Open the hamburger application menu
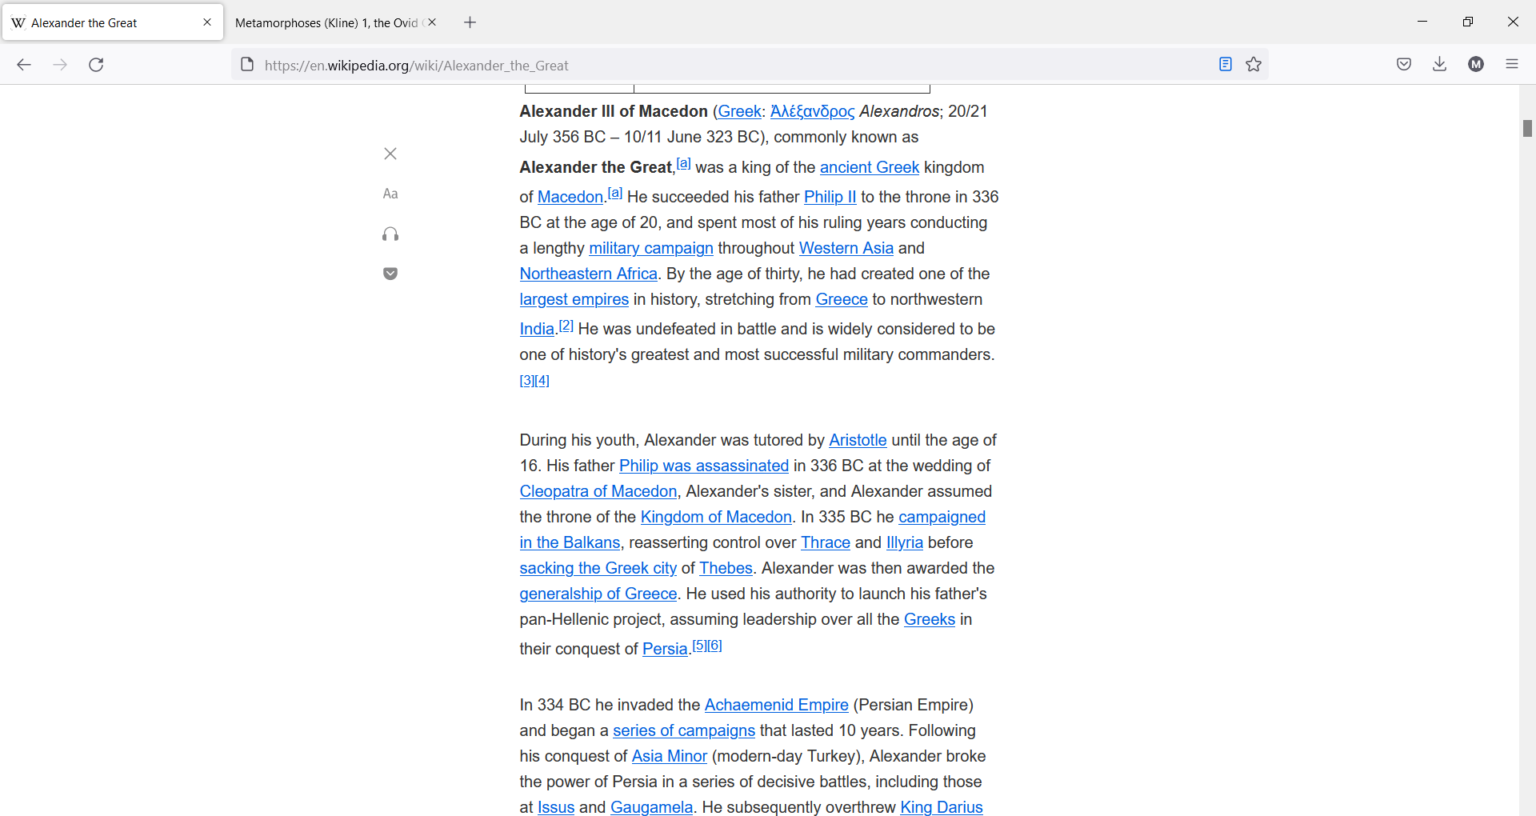The image size is (1536, 816). tap(1511, 63)
